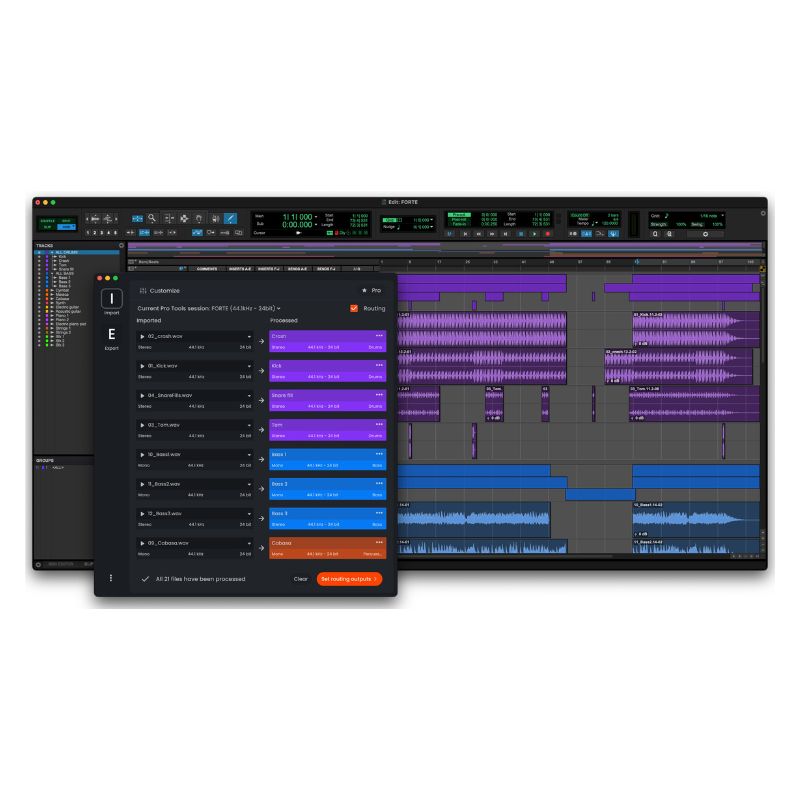Click the Set routing outputs button

click(350, 579)
